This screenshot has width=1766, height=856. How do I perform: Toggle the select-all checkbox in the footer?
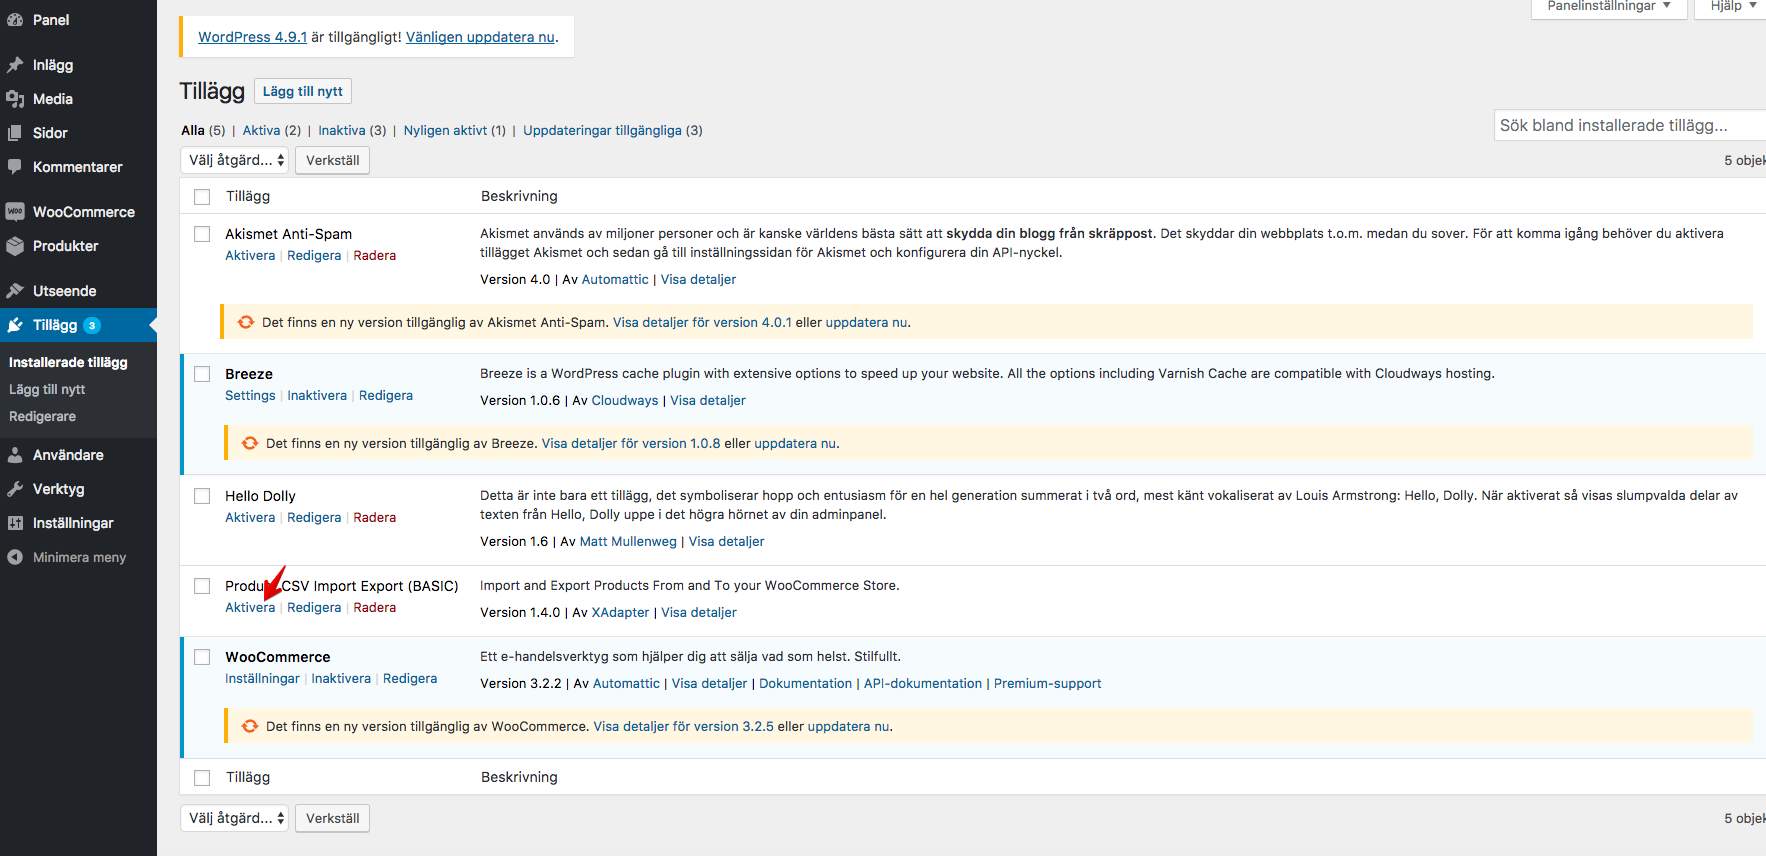pyautogui.click(x=202, y=778)
